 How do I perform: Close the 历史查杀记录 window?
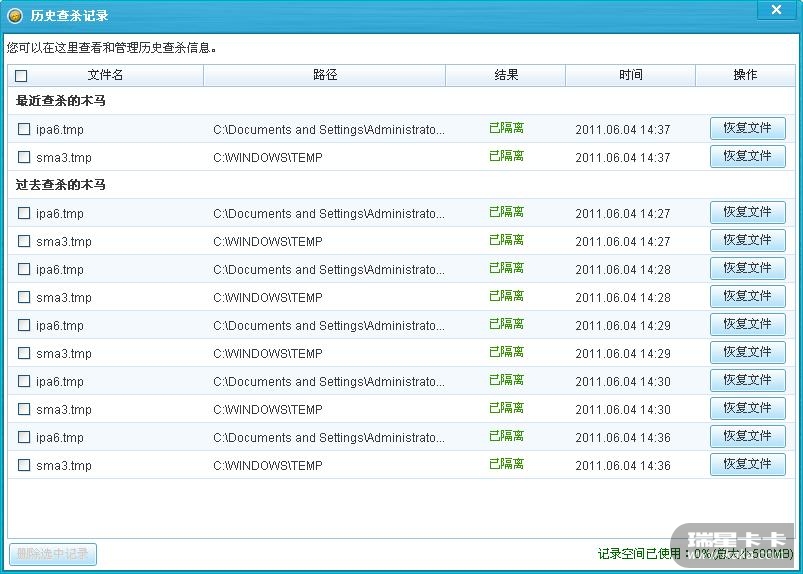(x=776, y=10)
